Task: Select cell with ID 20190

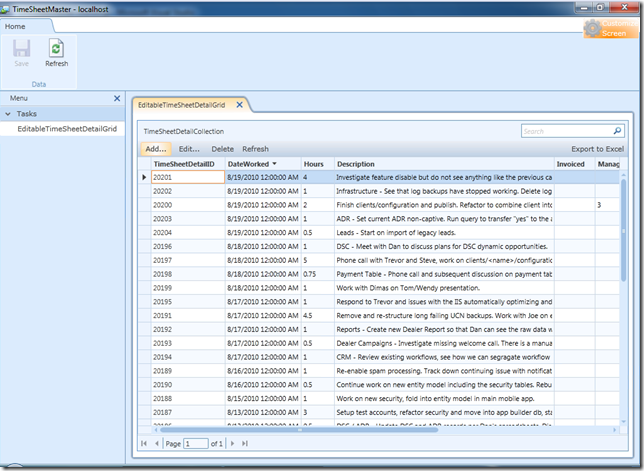Action: (x=188, y=385)
